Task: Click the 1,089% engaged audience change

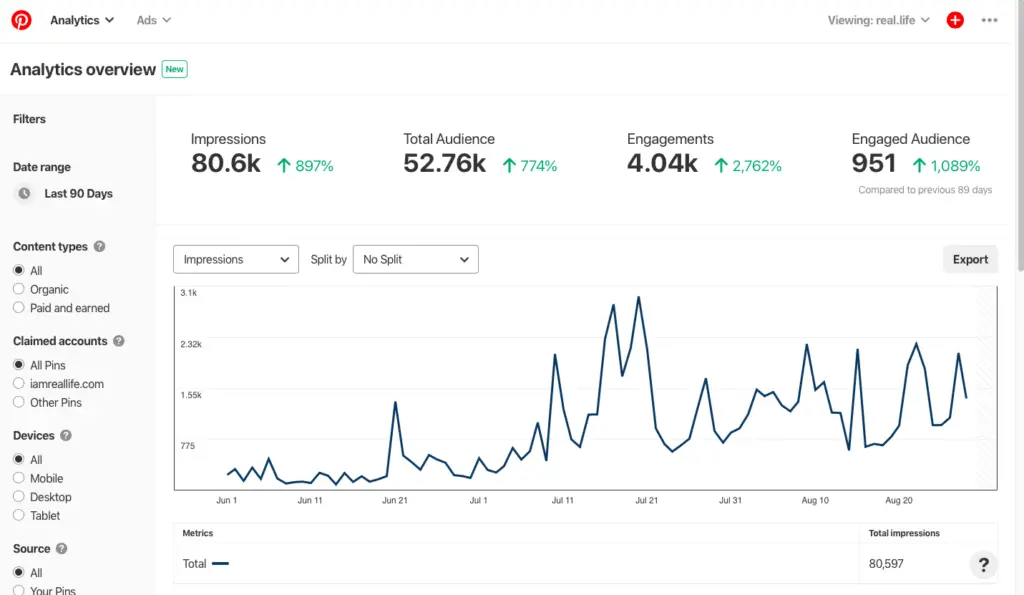Action: pos(955,166)
